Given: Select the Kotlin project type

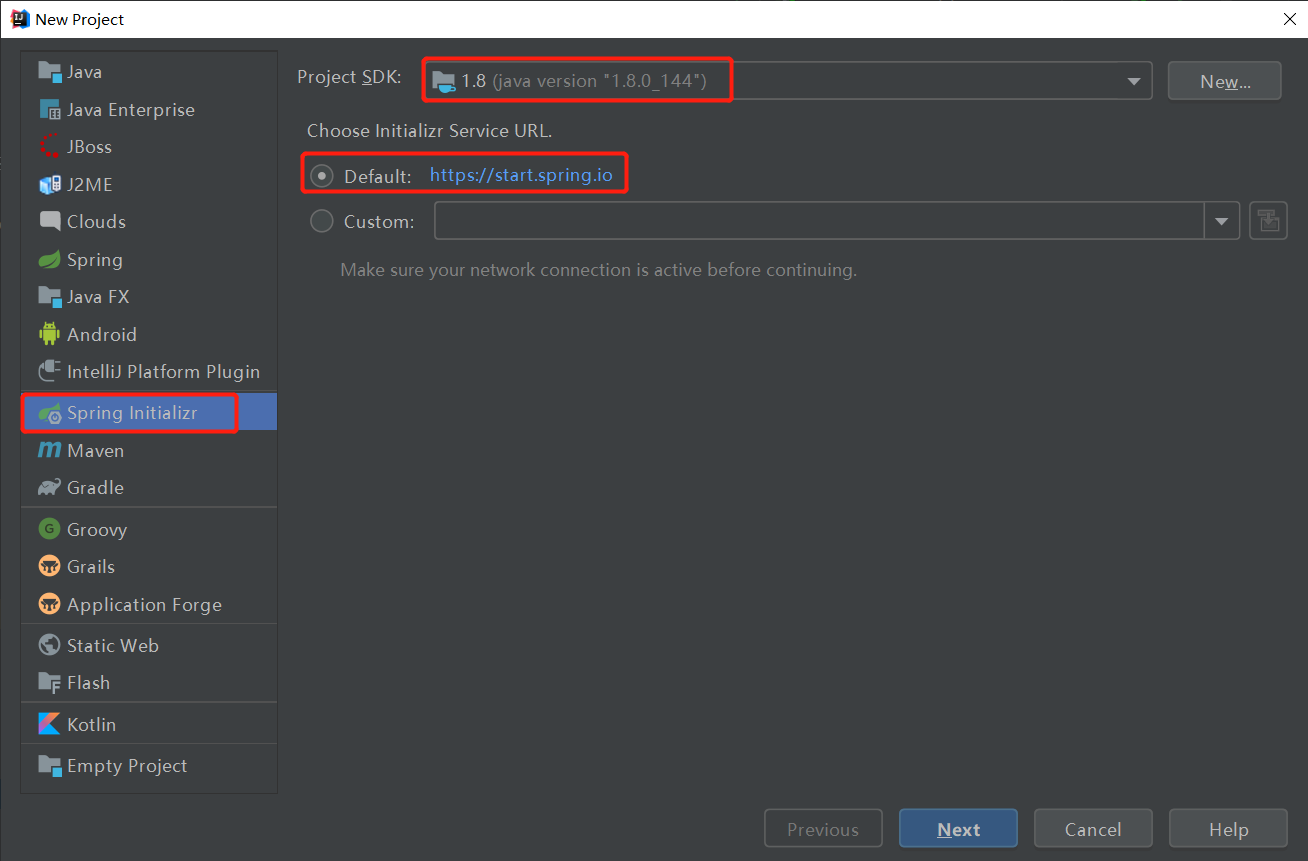Looking at the screenshot, I should click(x=91, y=722).
